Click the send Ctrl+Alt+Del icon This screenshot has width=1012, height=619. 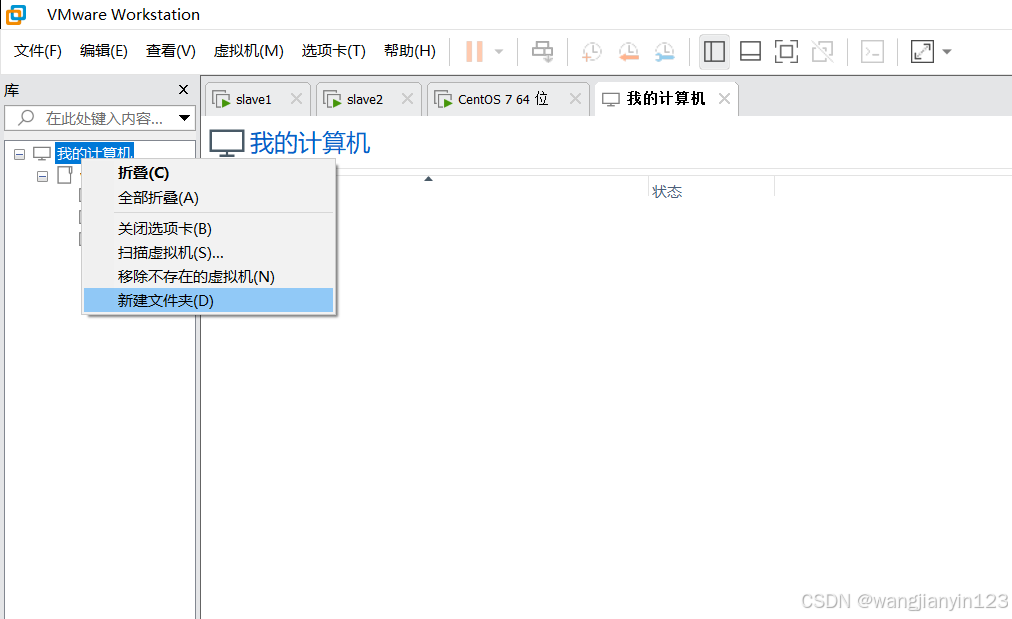pos(542,52)
